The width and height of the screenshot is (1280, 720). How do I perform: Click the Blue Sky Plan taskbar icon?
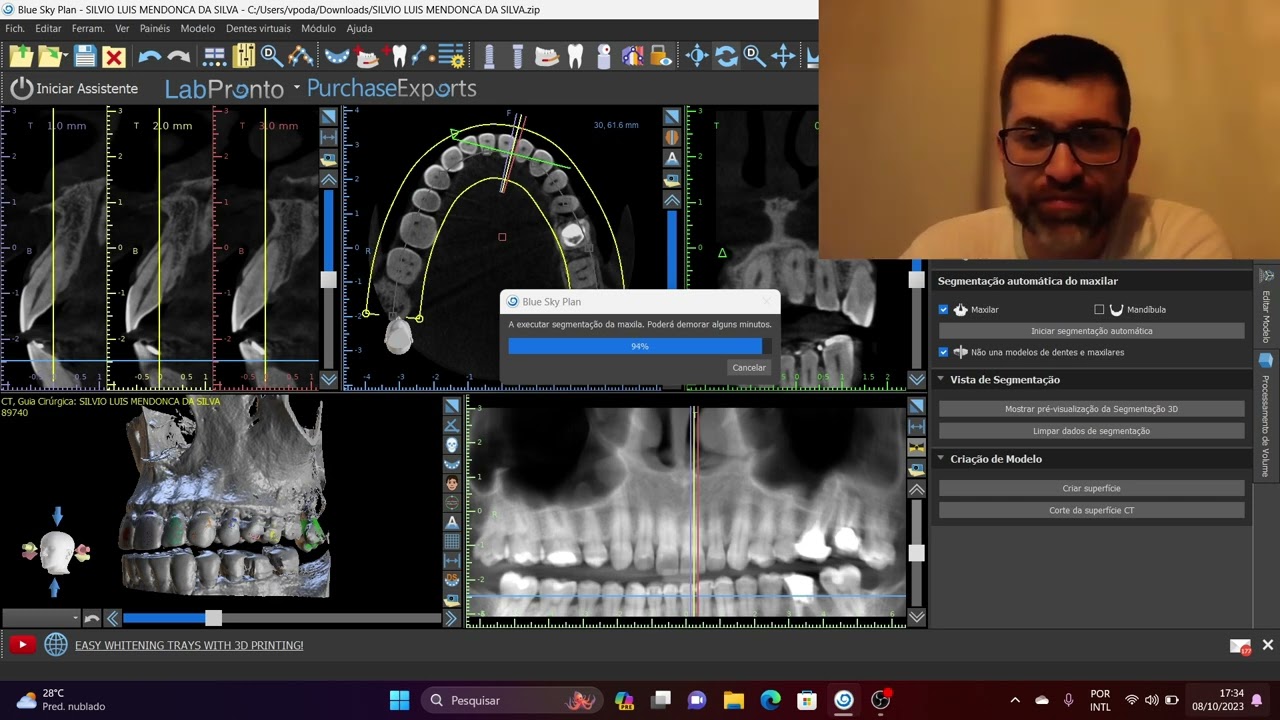tap(843, 700)
